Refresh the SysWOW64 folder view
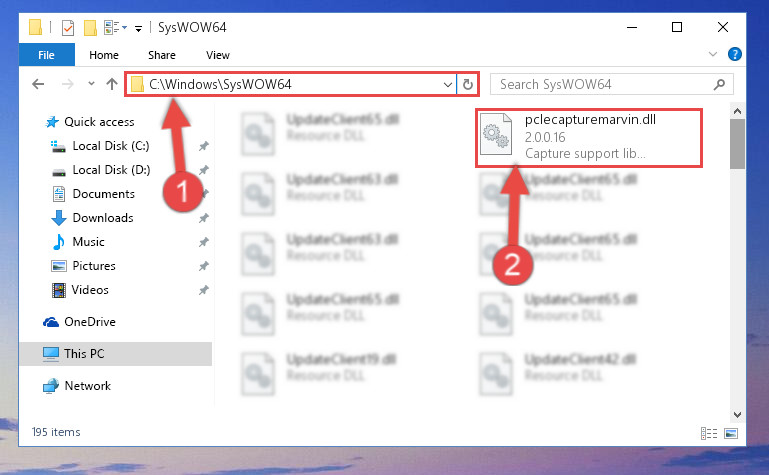 (x=468, y=84)
